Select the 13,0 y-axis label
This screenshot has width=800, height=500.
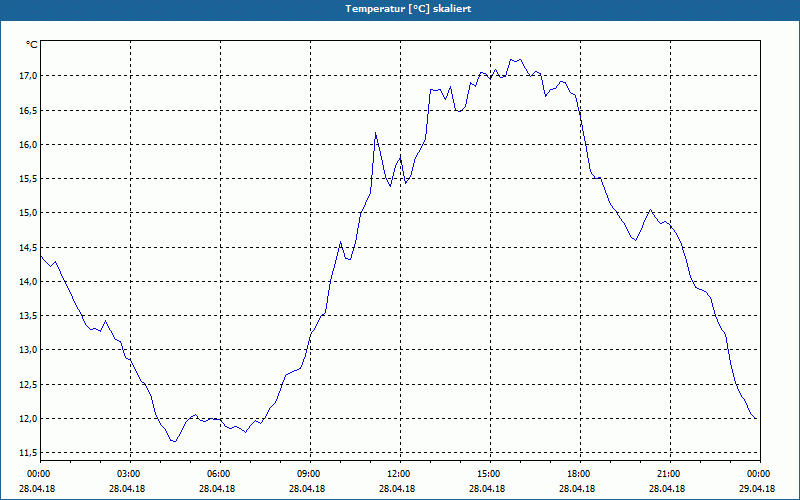[28, 350]
